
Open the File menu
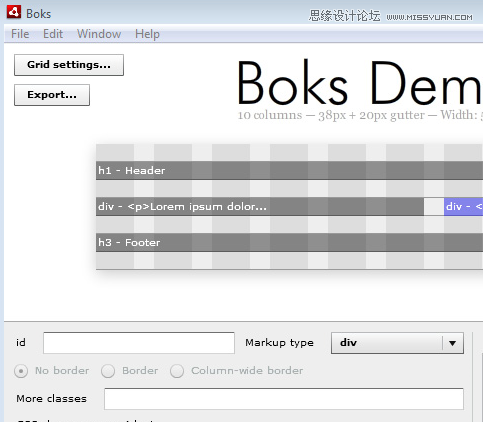20,34
